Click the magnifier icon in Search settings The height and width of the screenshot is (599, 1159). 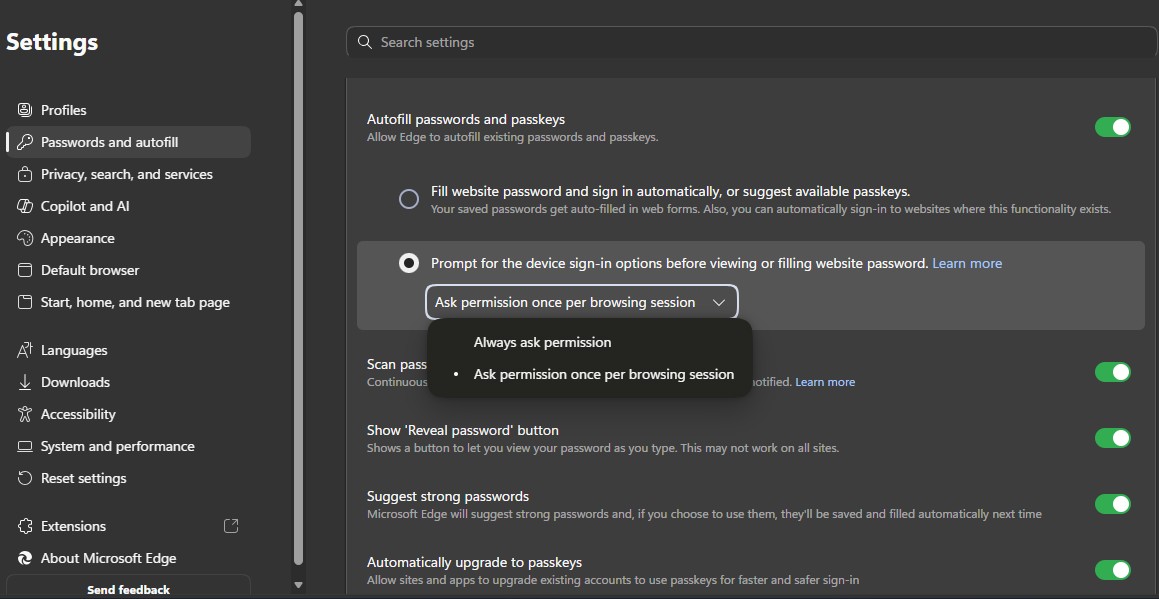point(364,42)
